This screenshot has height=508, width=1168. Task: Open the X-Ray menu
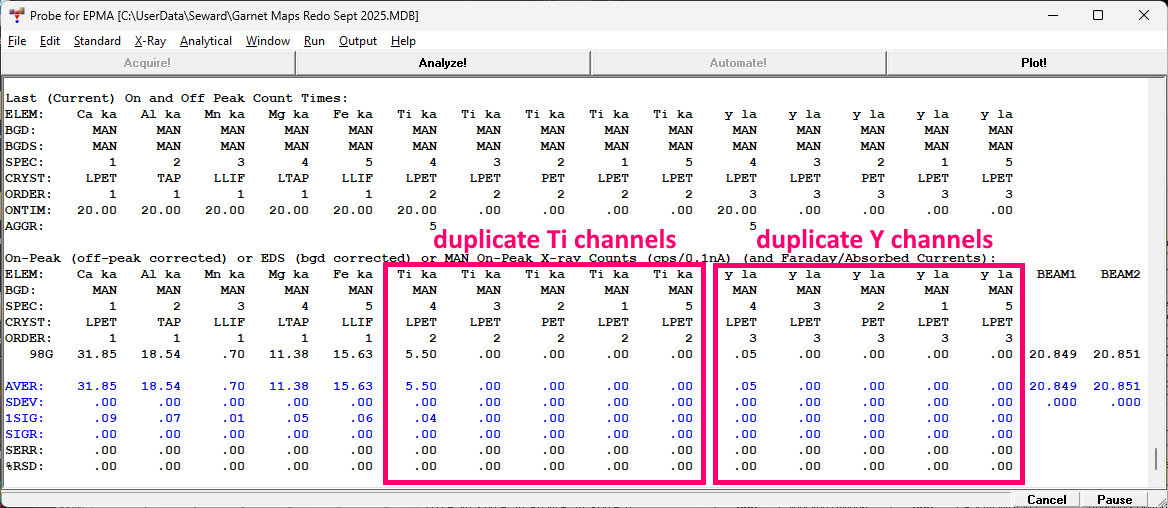point(150,41)
